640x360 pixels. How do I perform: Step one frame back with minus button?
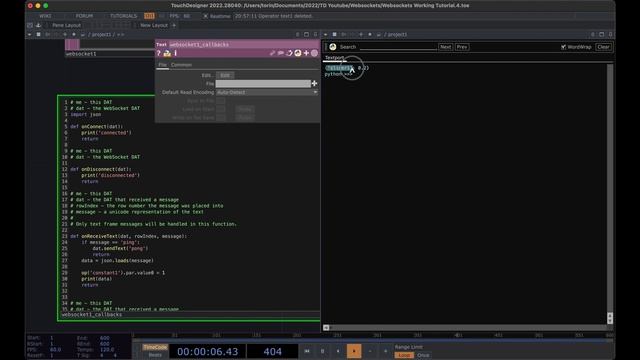370,351
